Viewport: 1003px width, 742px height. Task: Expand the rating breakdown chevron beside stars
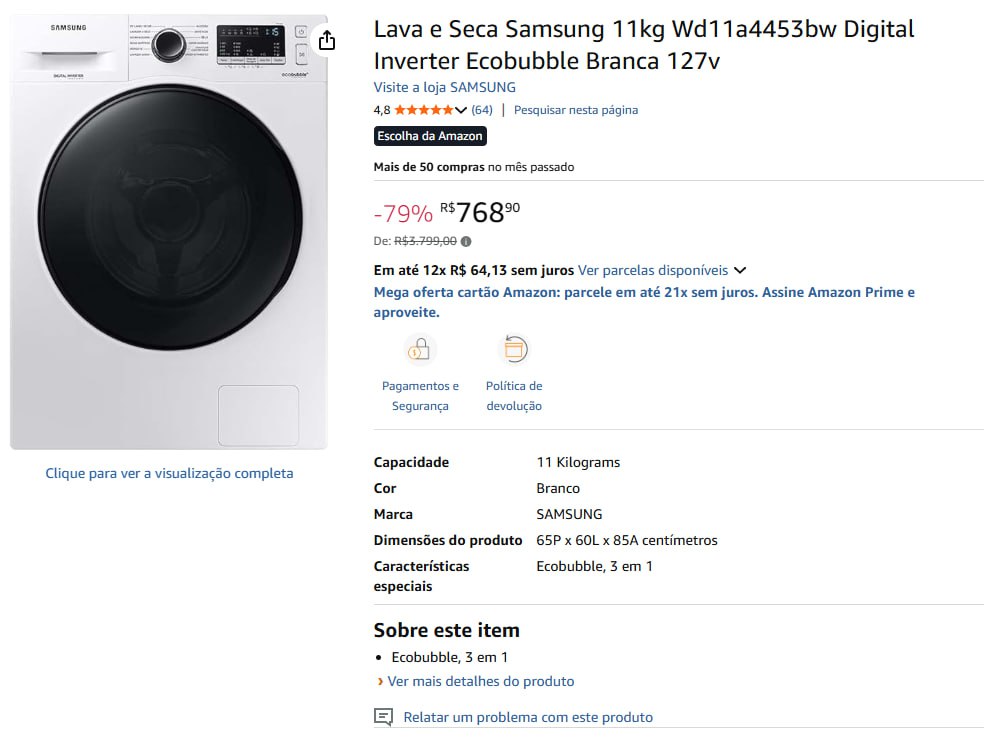[x=460, y=110]
